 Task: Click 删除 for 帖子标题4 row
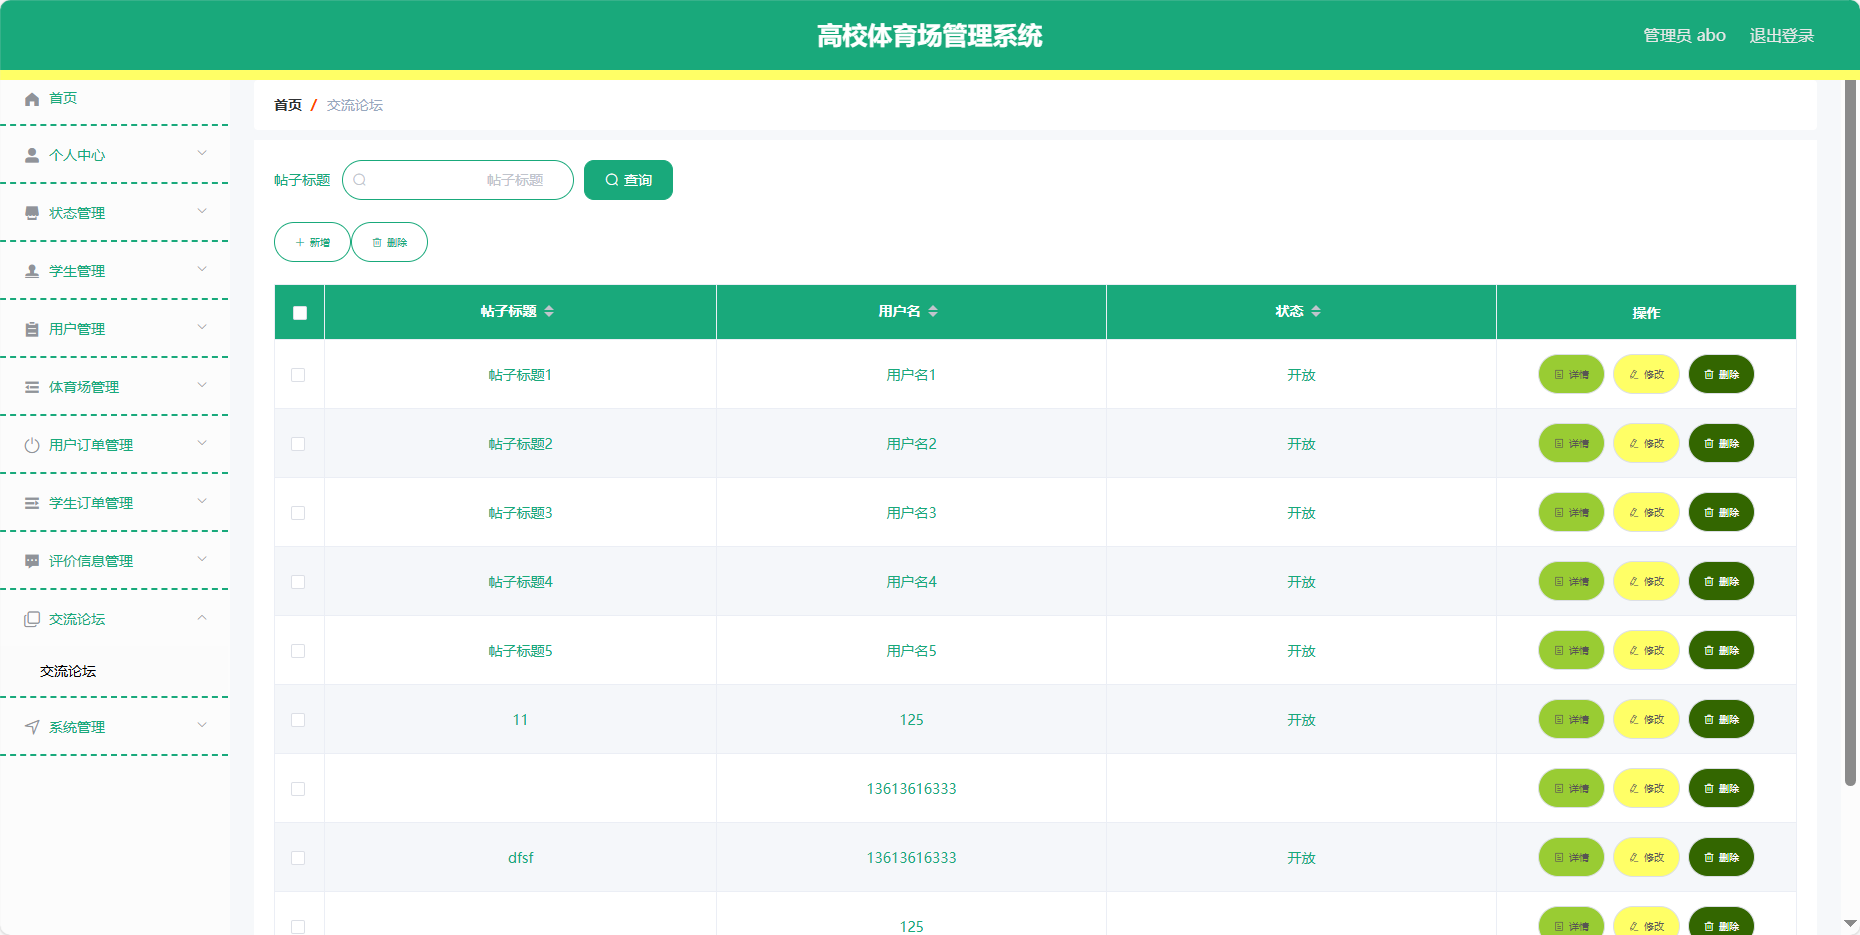tap(1721, 582)
